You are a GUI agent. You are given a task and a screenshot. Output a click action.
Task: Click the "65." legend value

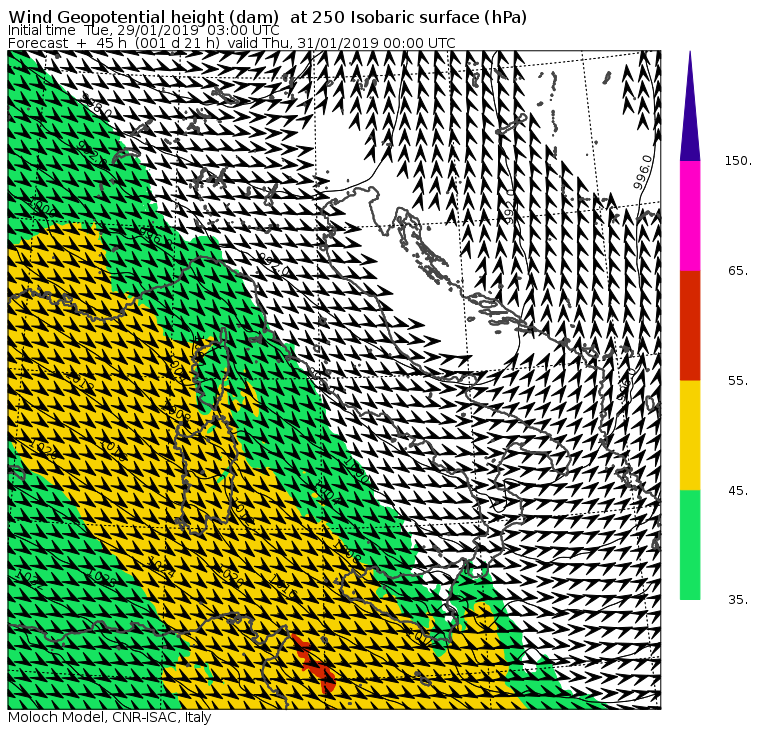pyautogui.click(x=738, y=270)
